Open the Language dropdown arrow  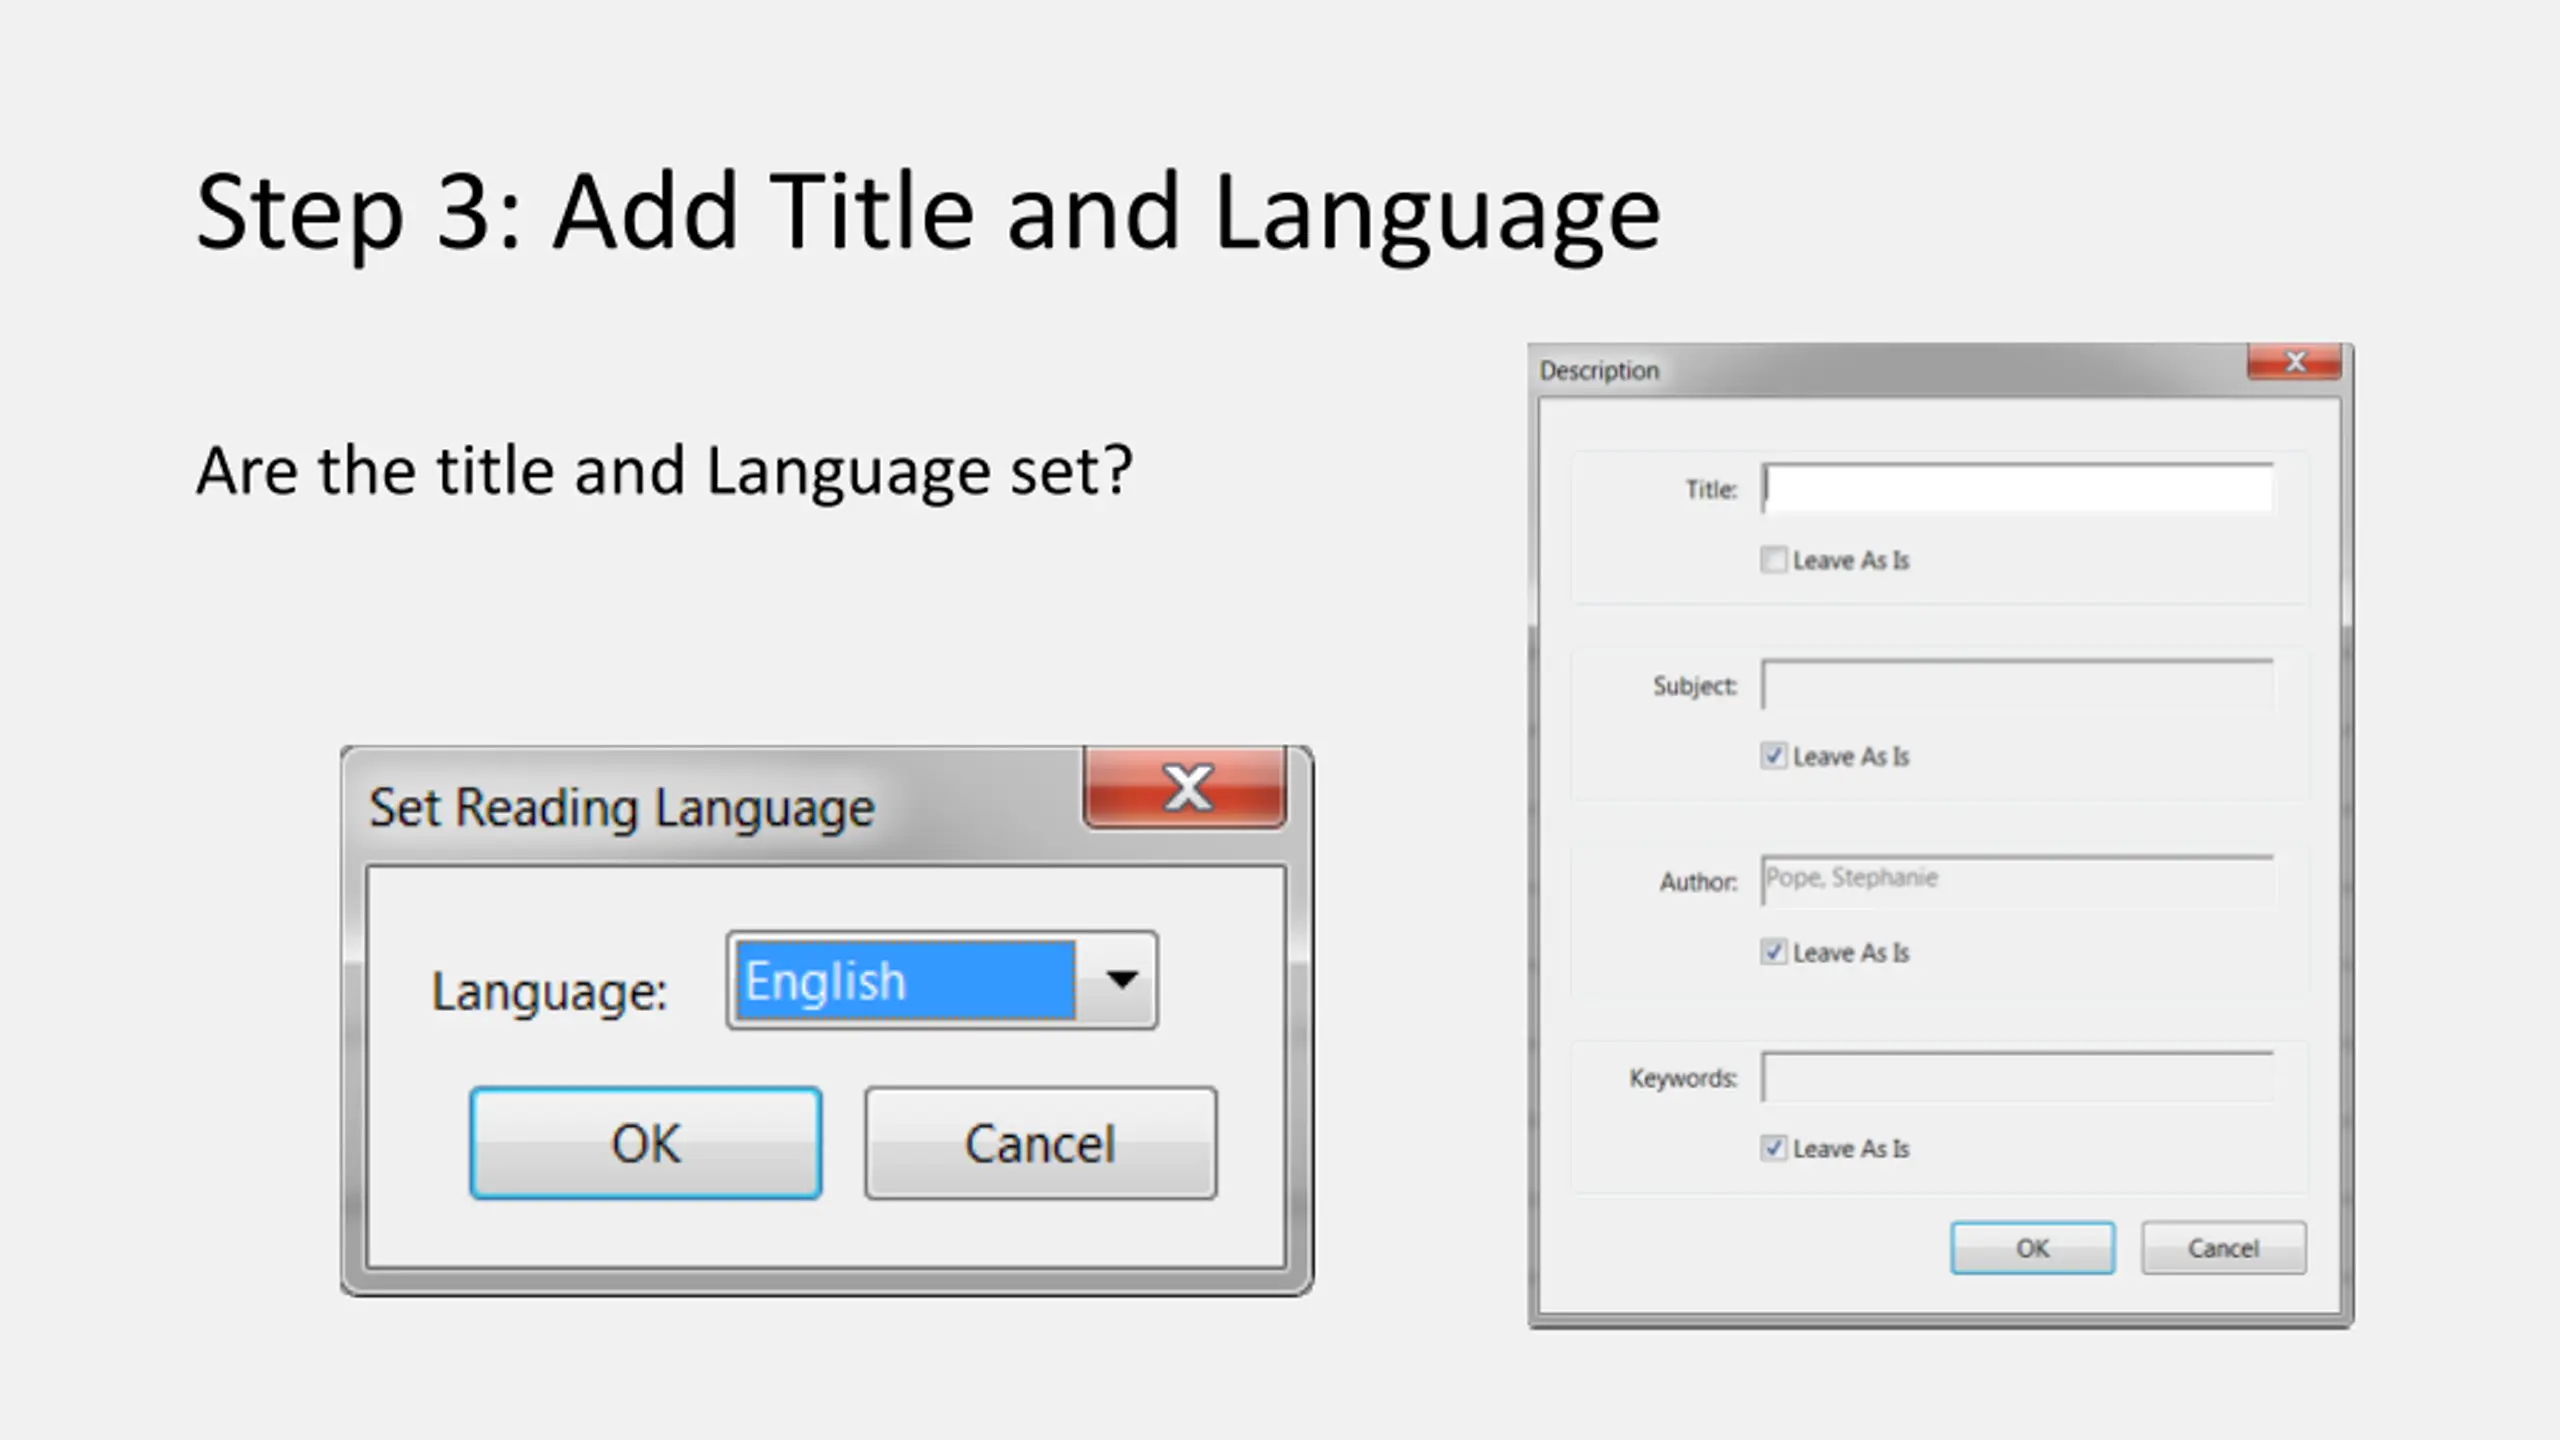tap(1121, 980)
